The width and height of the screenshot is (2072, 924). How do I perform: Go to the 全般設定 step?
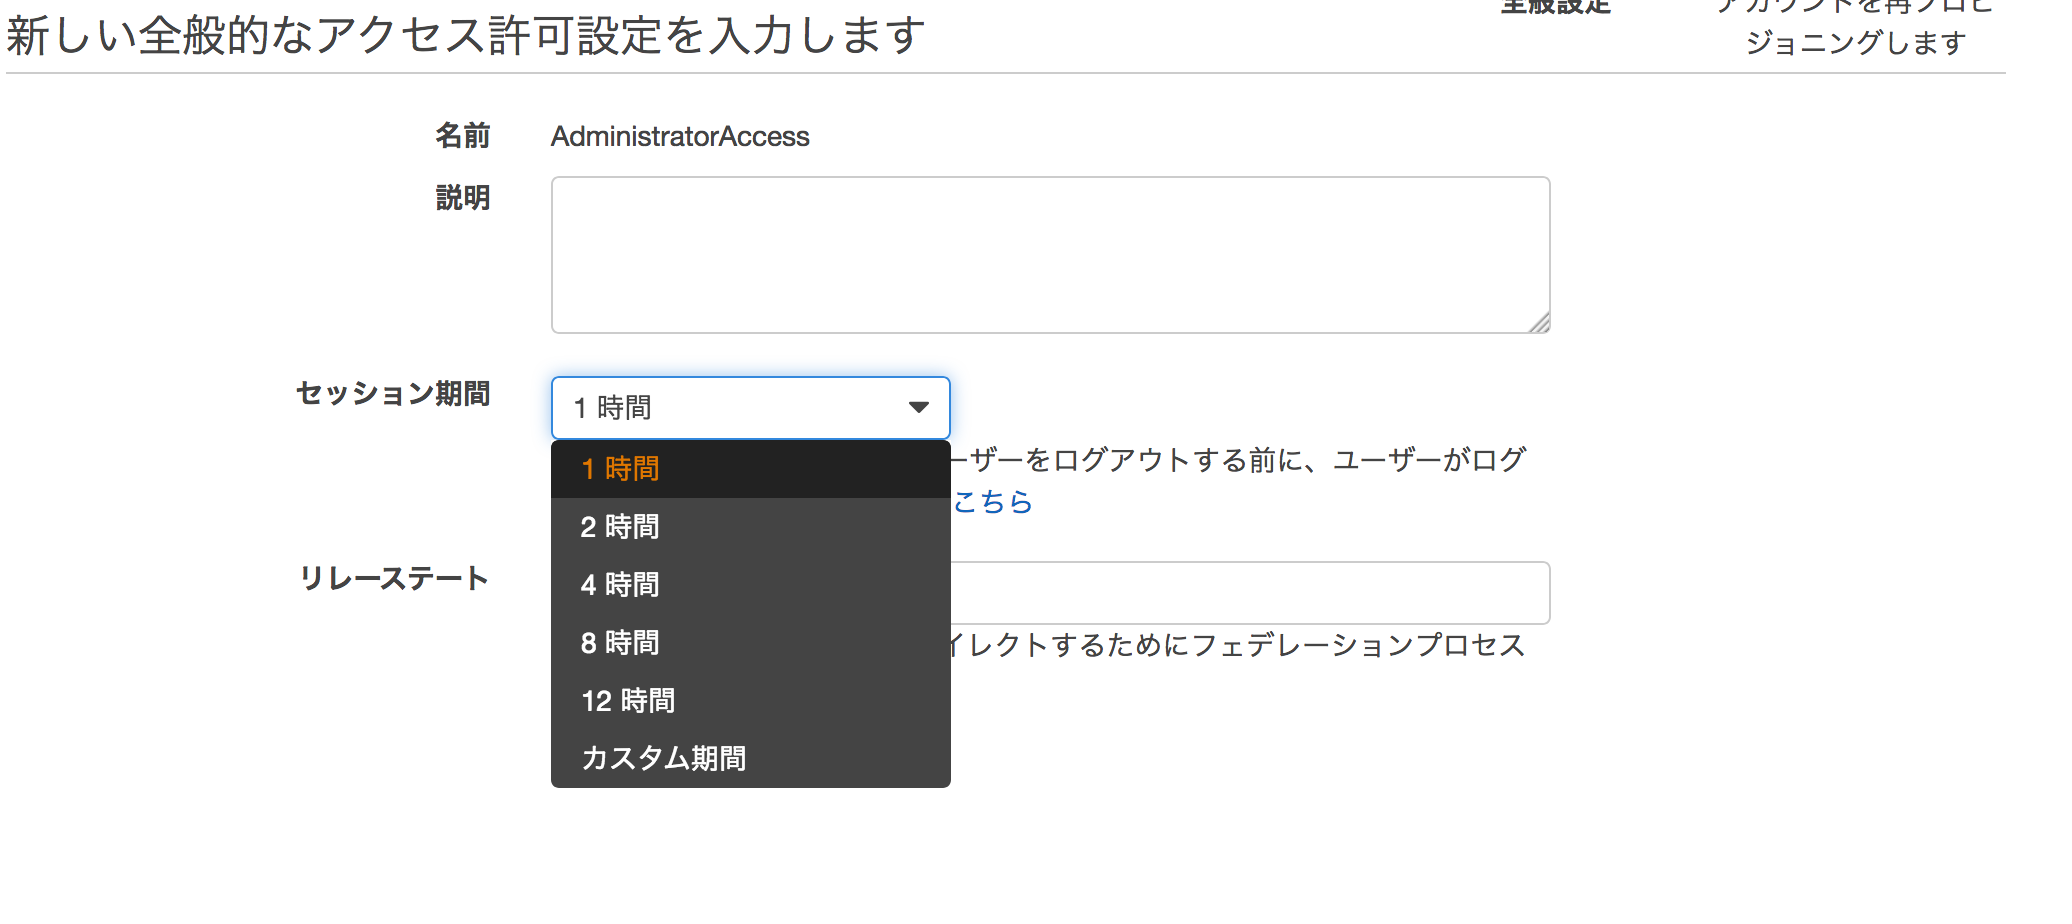point(1556,8)
